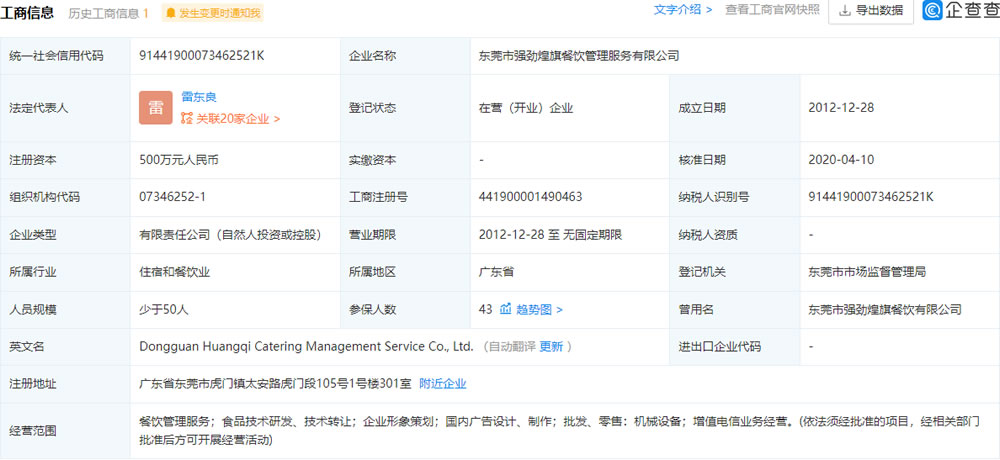Click the insured count value 43

click(485, 309)
